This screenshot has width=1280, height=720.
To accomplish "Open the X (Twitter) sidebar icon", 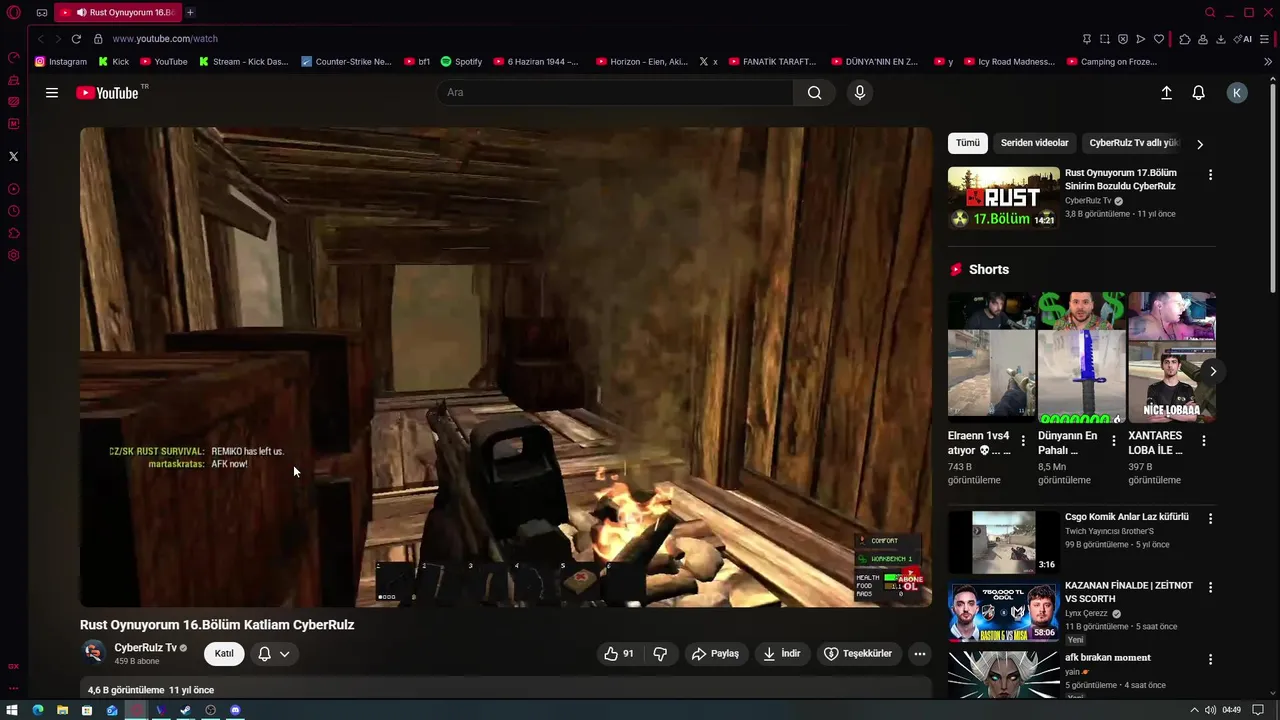I will coord(13,156).
